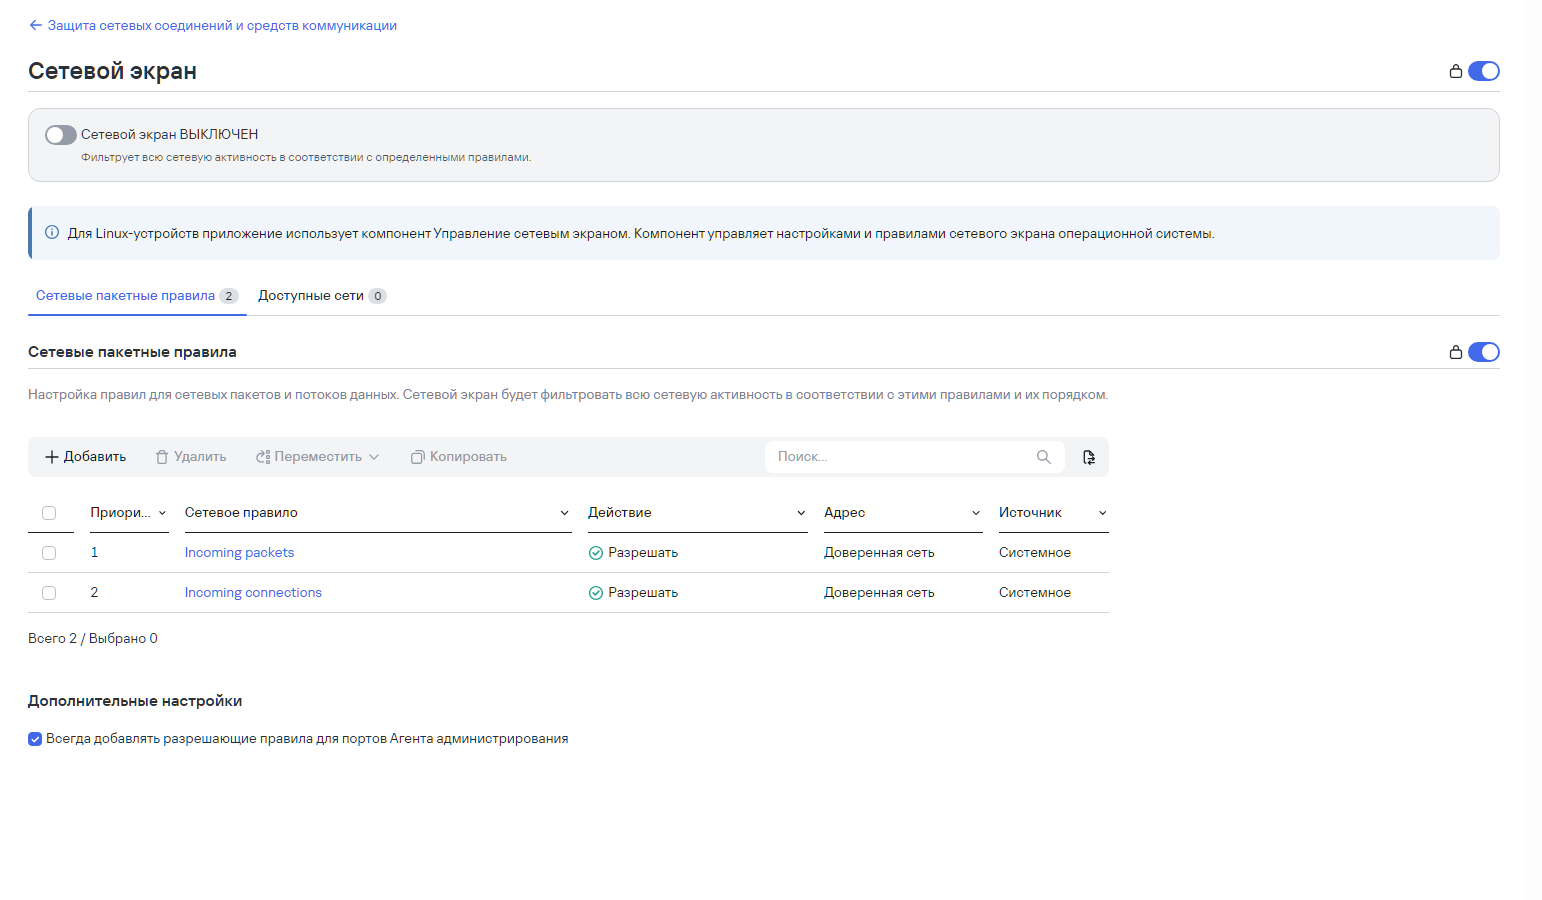Click the back arrow icon at top
The image size is (1542, 900).
pyautogui.click(x=36, y=25)
